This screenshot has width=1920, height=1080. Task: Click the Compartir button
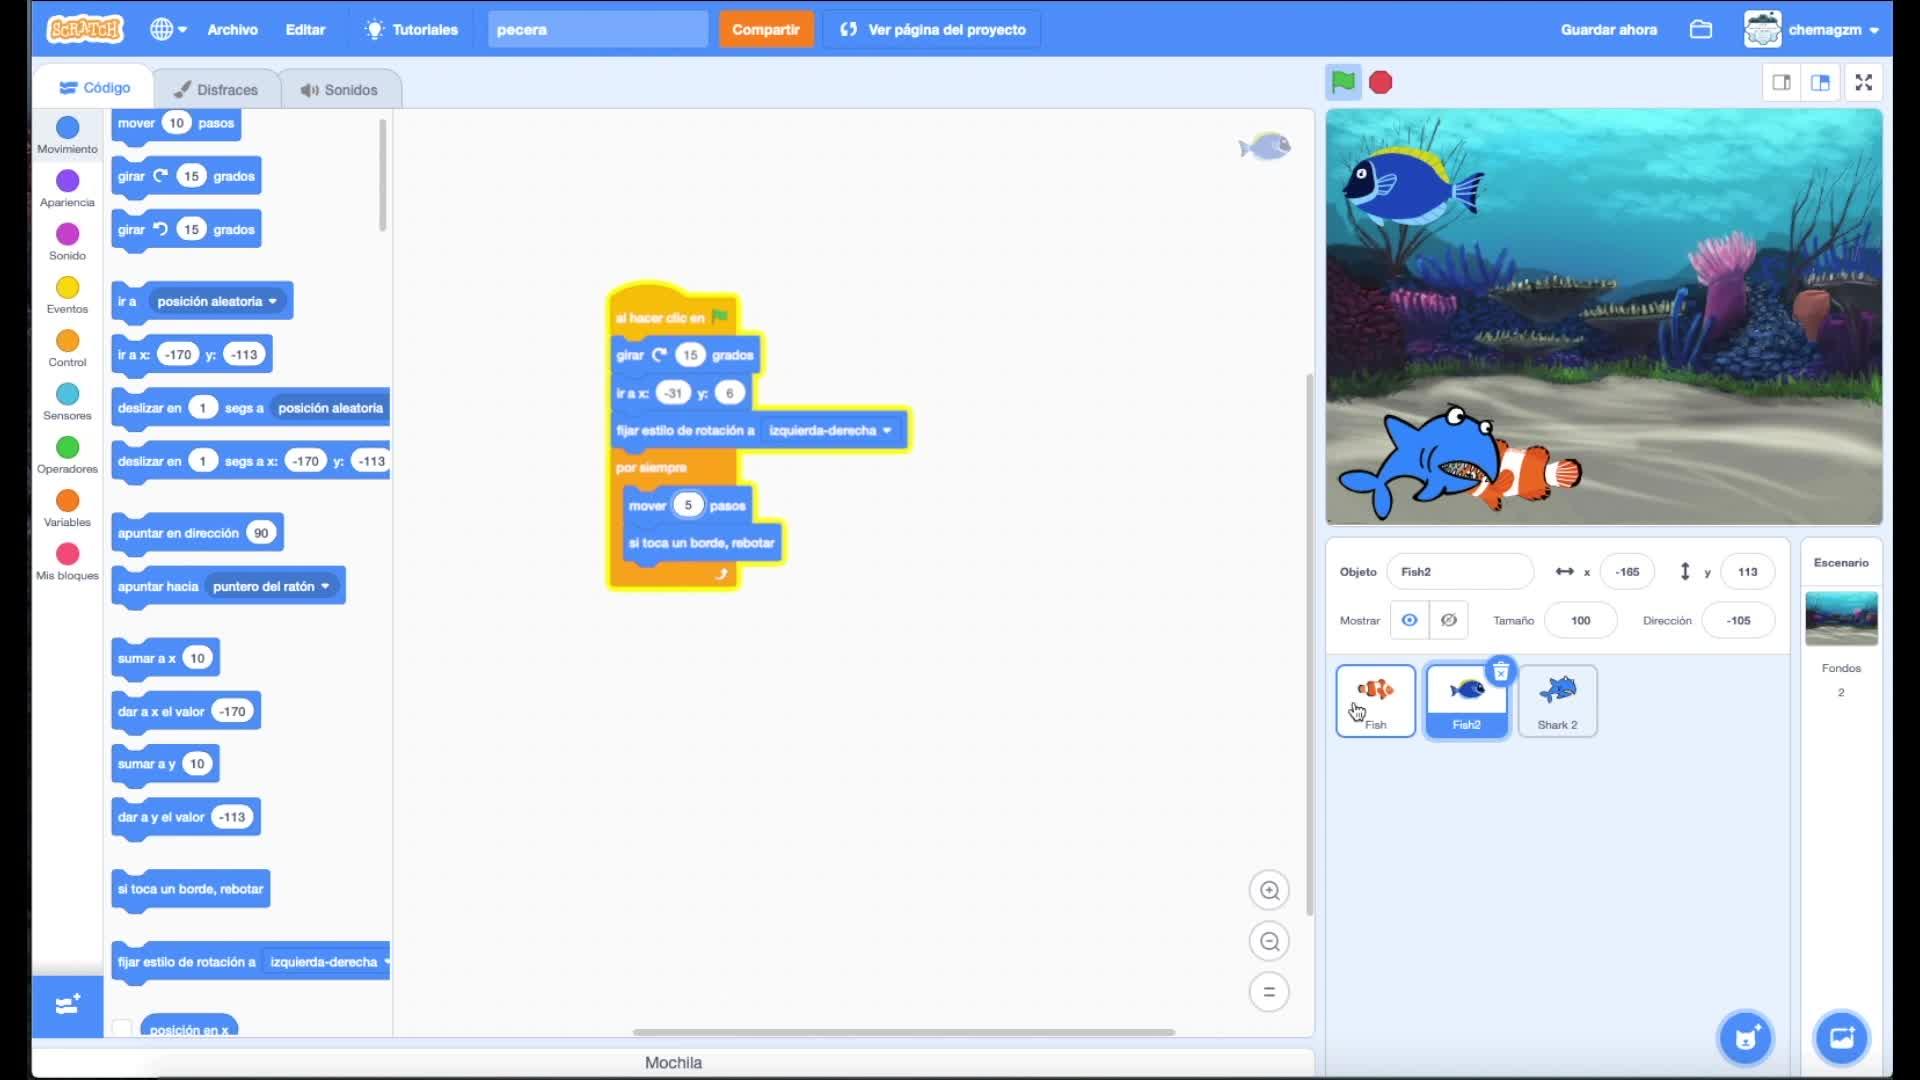click(765, 29)
